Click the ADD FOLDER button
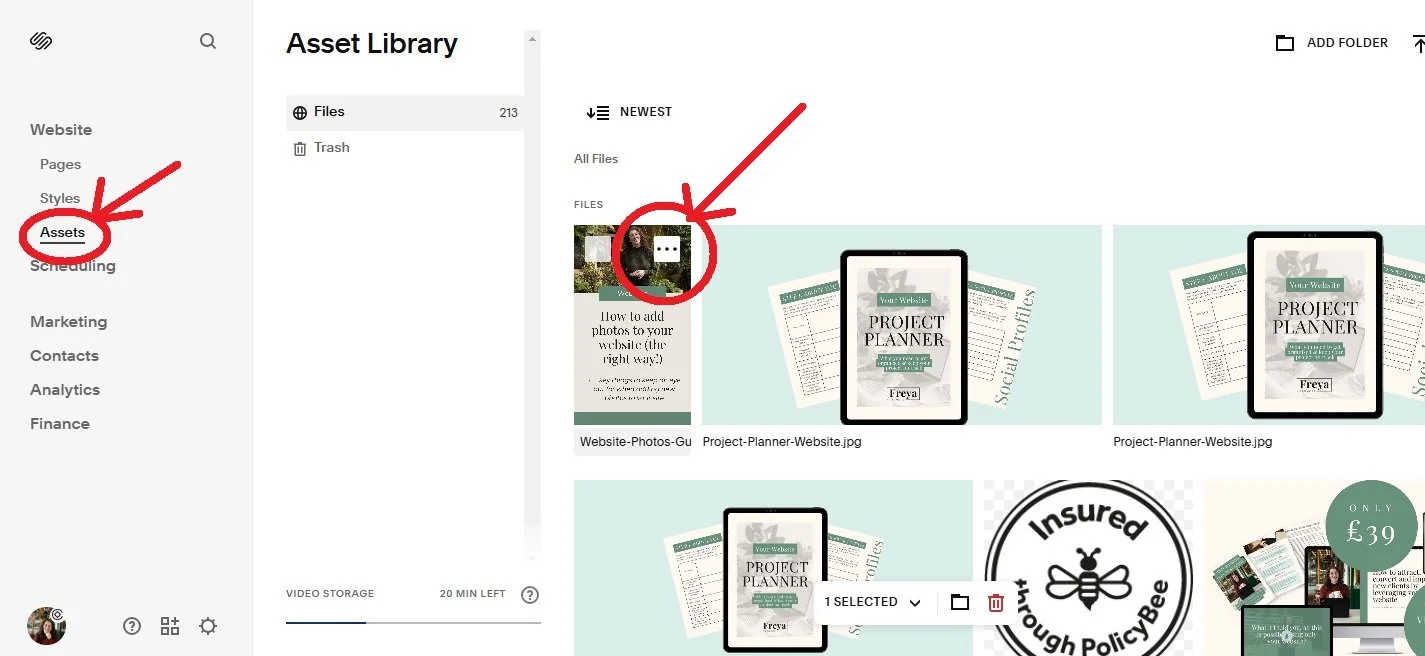This screenshot has width=1425, height=656. click(x=1332, y=43)
